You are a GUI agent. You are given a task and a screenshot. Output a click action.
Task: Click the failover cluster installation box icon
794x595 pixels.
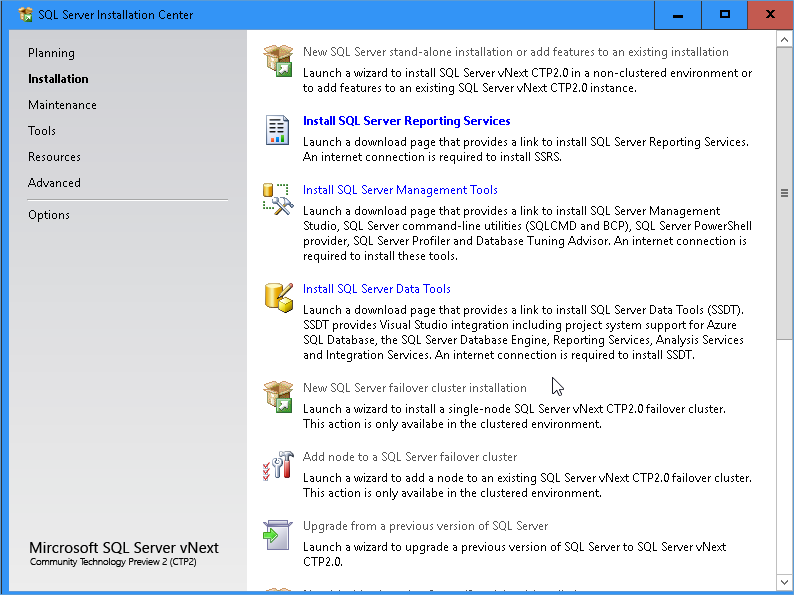(x=278, y=396)
